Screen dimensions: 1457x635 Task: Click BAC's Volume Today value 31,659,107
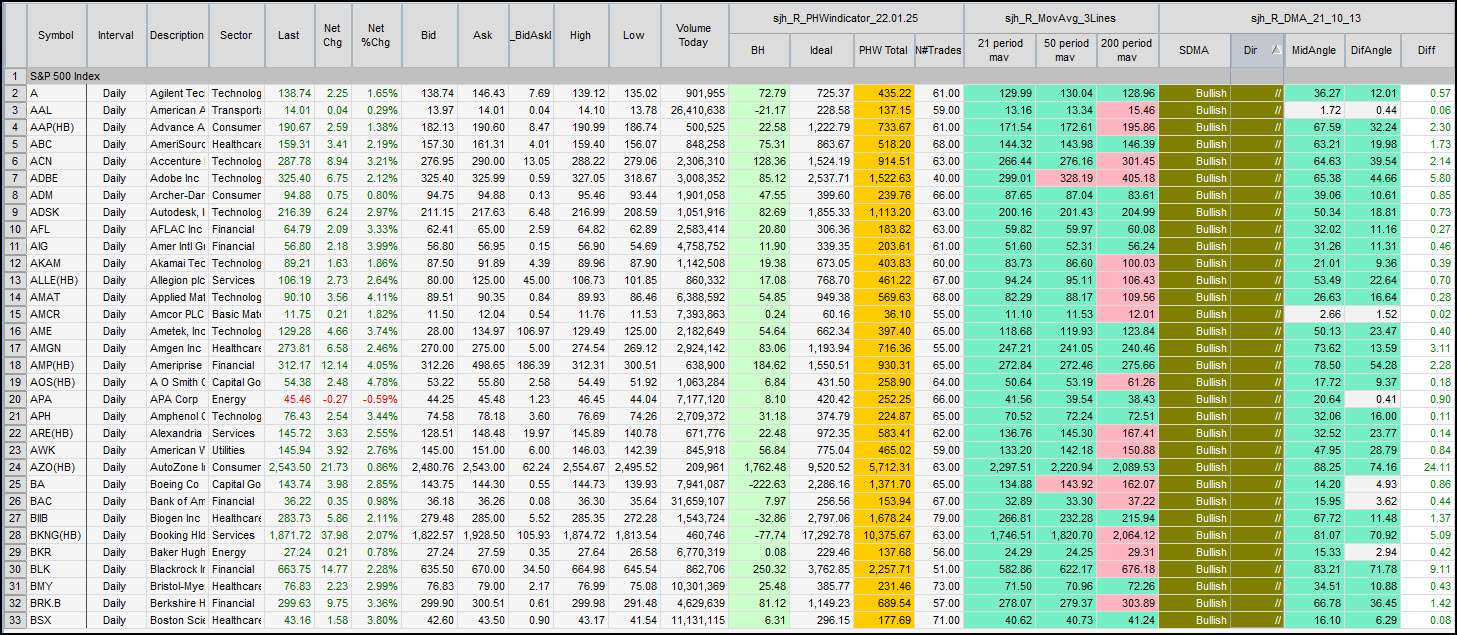[697, 501]
